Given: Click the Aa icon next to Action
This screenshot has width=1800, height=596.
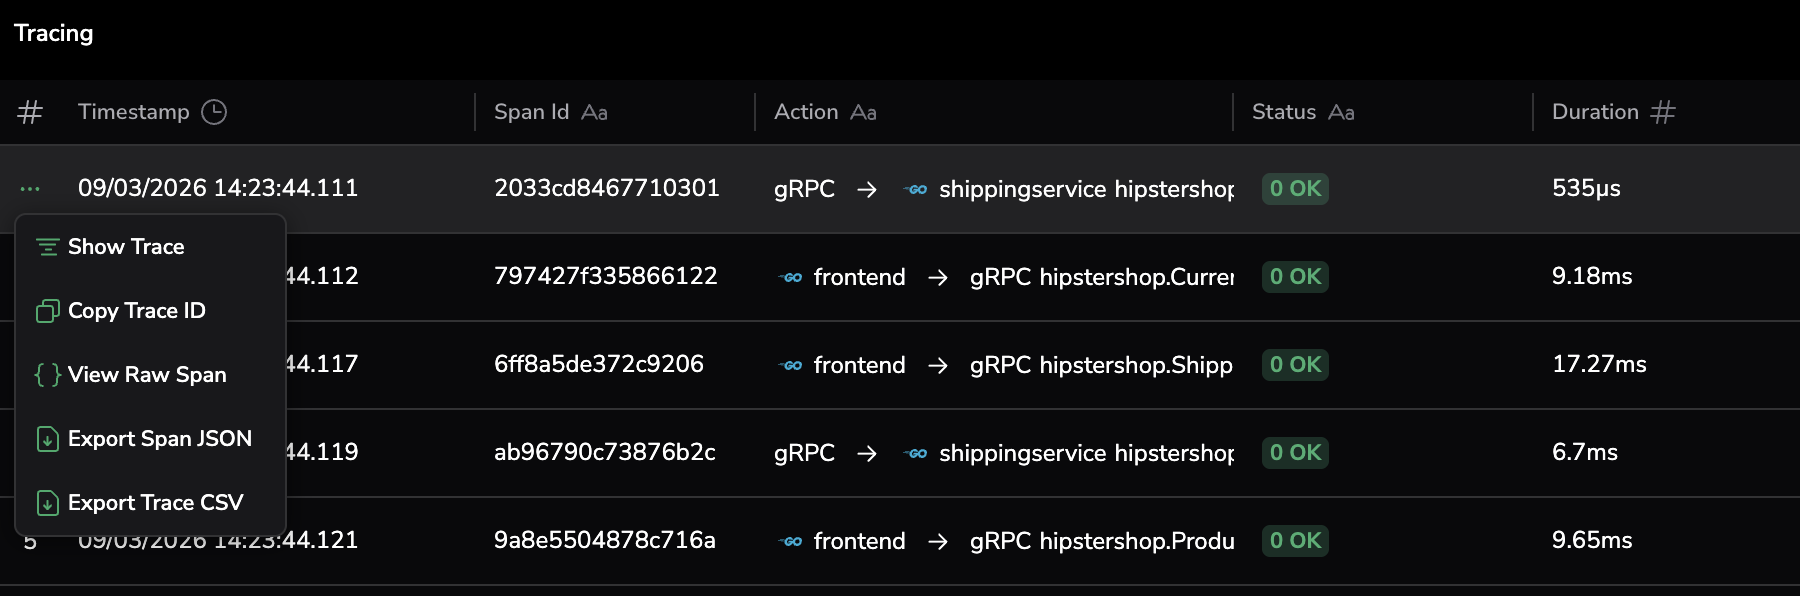Looking at the screenshot, I should [863, 113].
